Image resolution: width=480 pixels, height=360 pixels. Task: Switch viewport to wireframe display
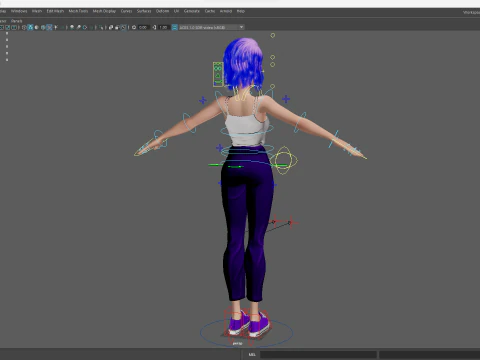(x=24, y=27)
